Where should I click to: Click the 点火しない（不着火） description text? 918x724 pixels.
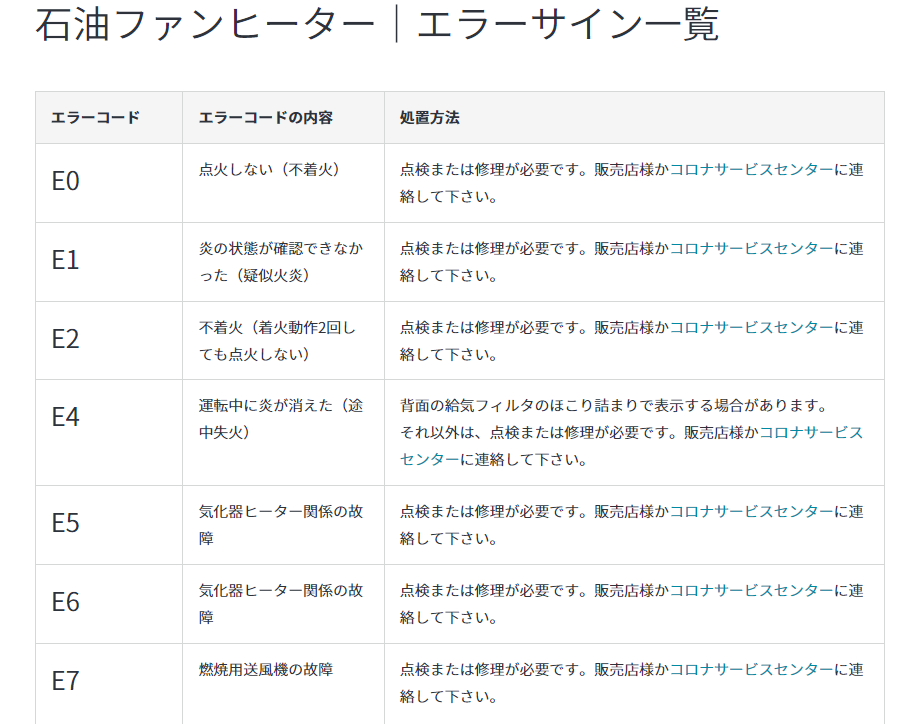click(x=270, y=170)
